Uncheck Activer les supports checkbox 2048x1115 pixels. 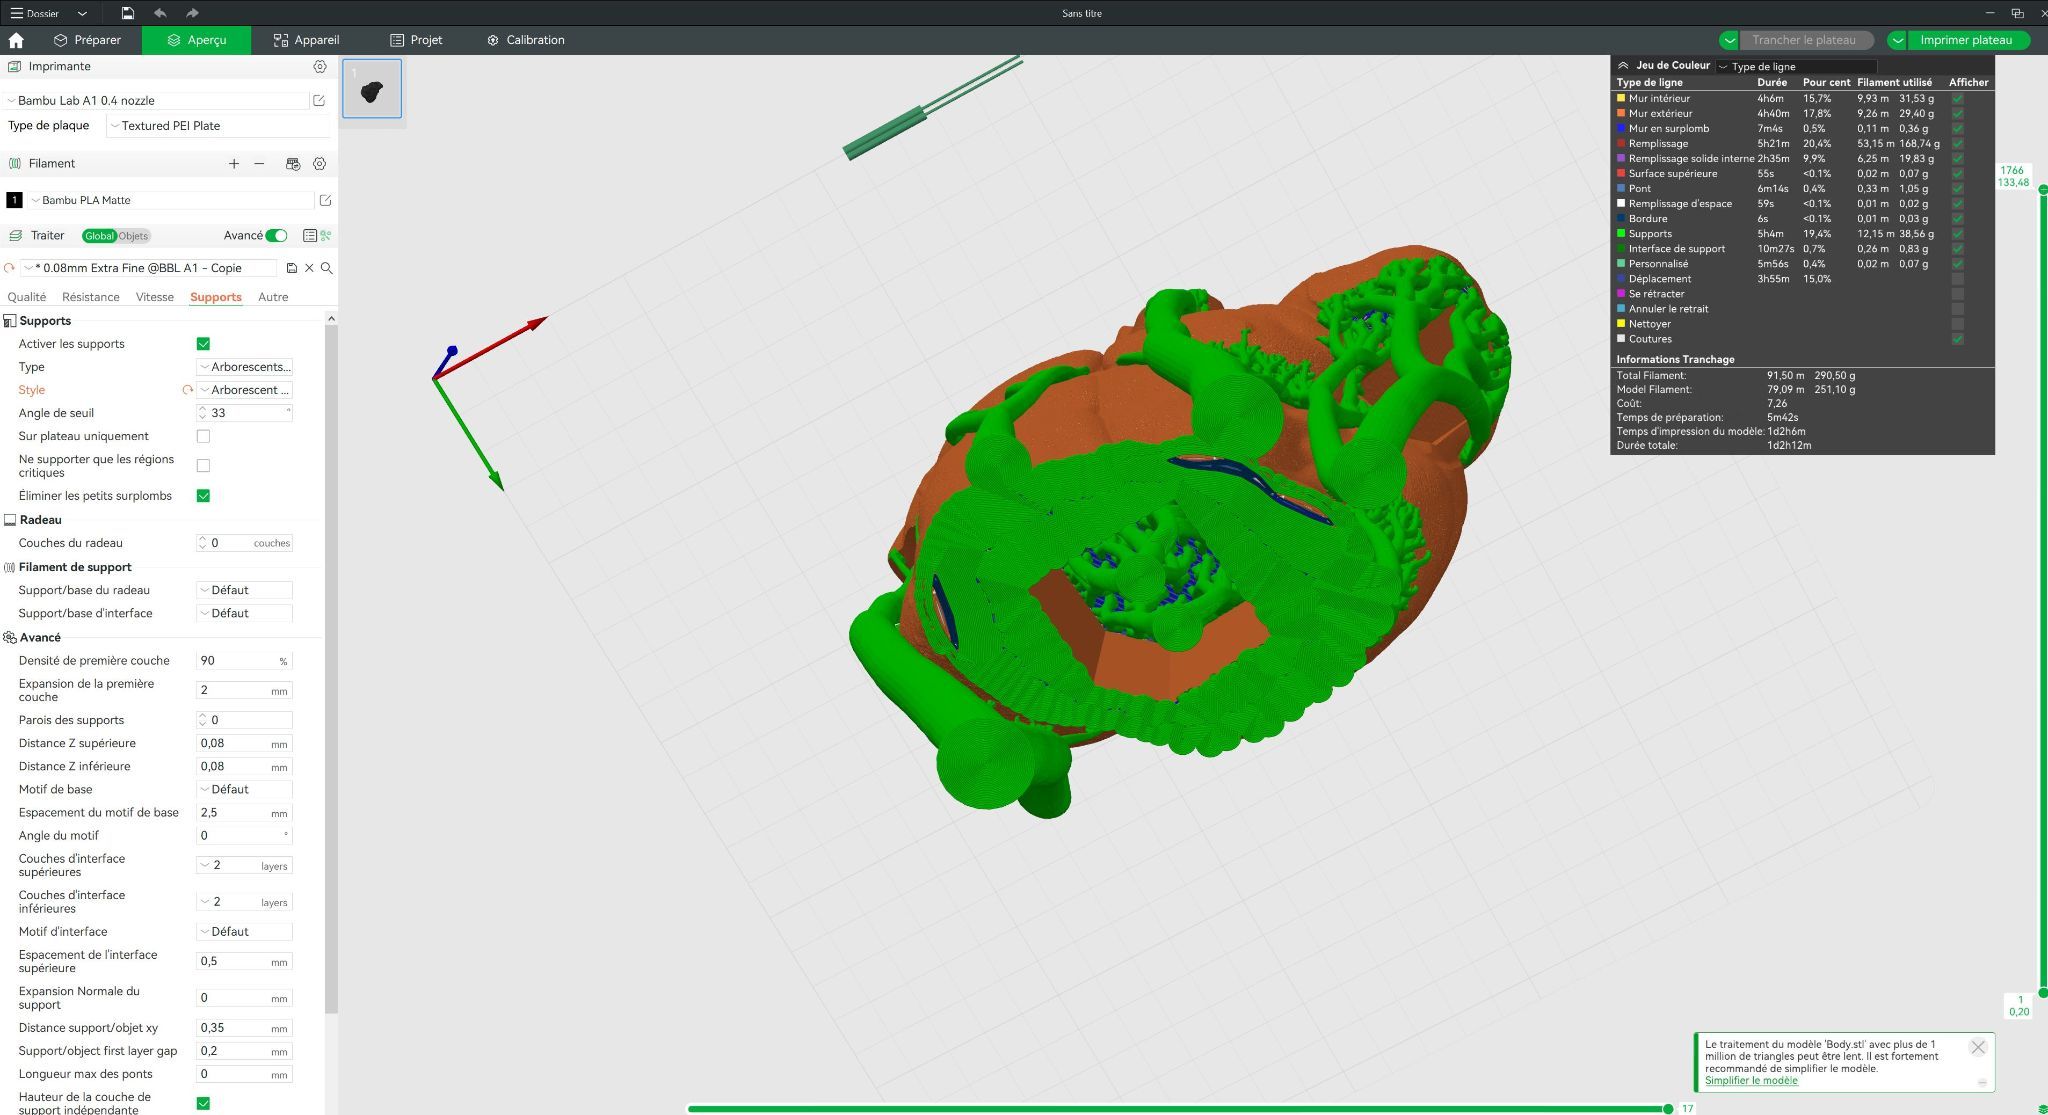click(203, 344)
